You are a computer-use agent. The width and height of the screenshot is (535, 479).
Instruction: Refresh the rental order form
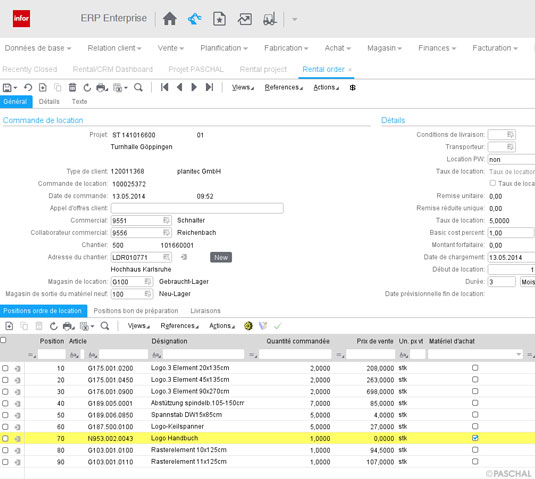coord(87,88)
